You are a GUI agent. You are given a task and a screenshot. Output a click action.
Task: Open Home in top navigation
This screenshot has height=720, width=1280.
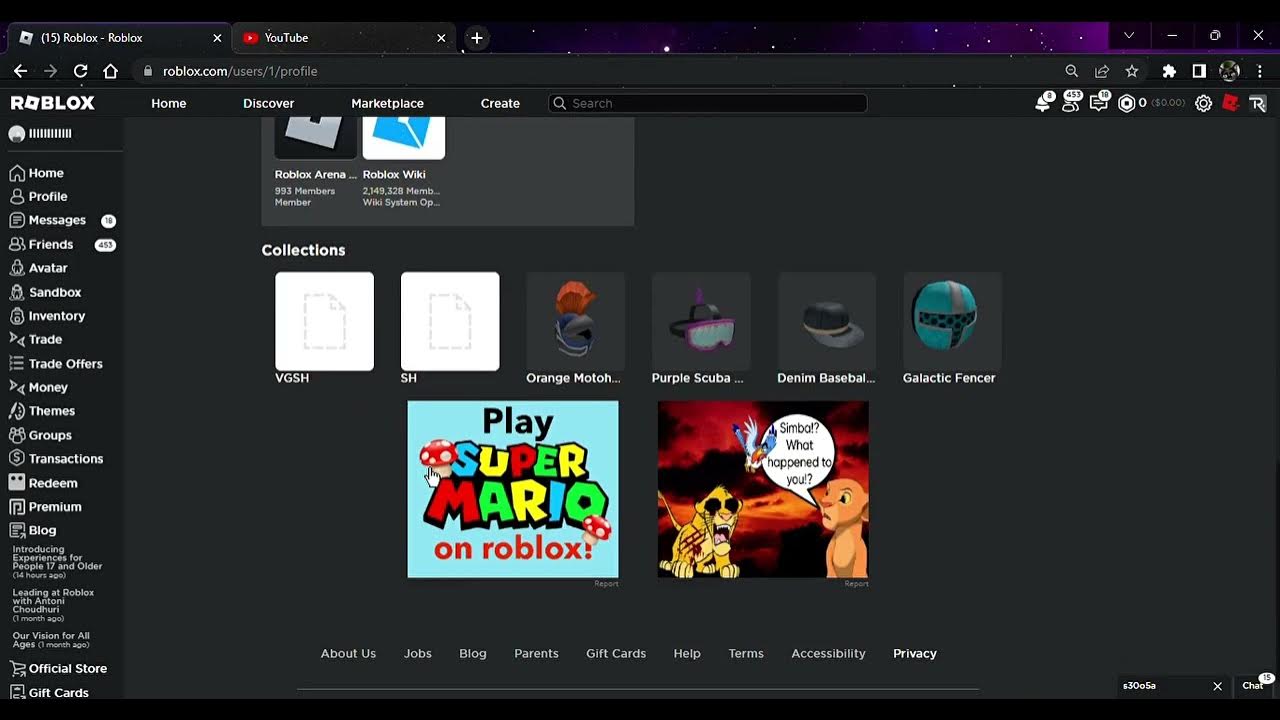click(169, 103)
